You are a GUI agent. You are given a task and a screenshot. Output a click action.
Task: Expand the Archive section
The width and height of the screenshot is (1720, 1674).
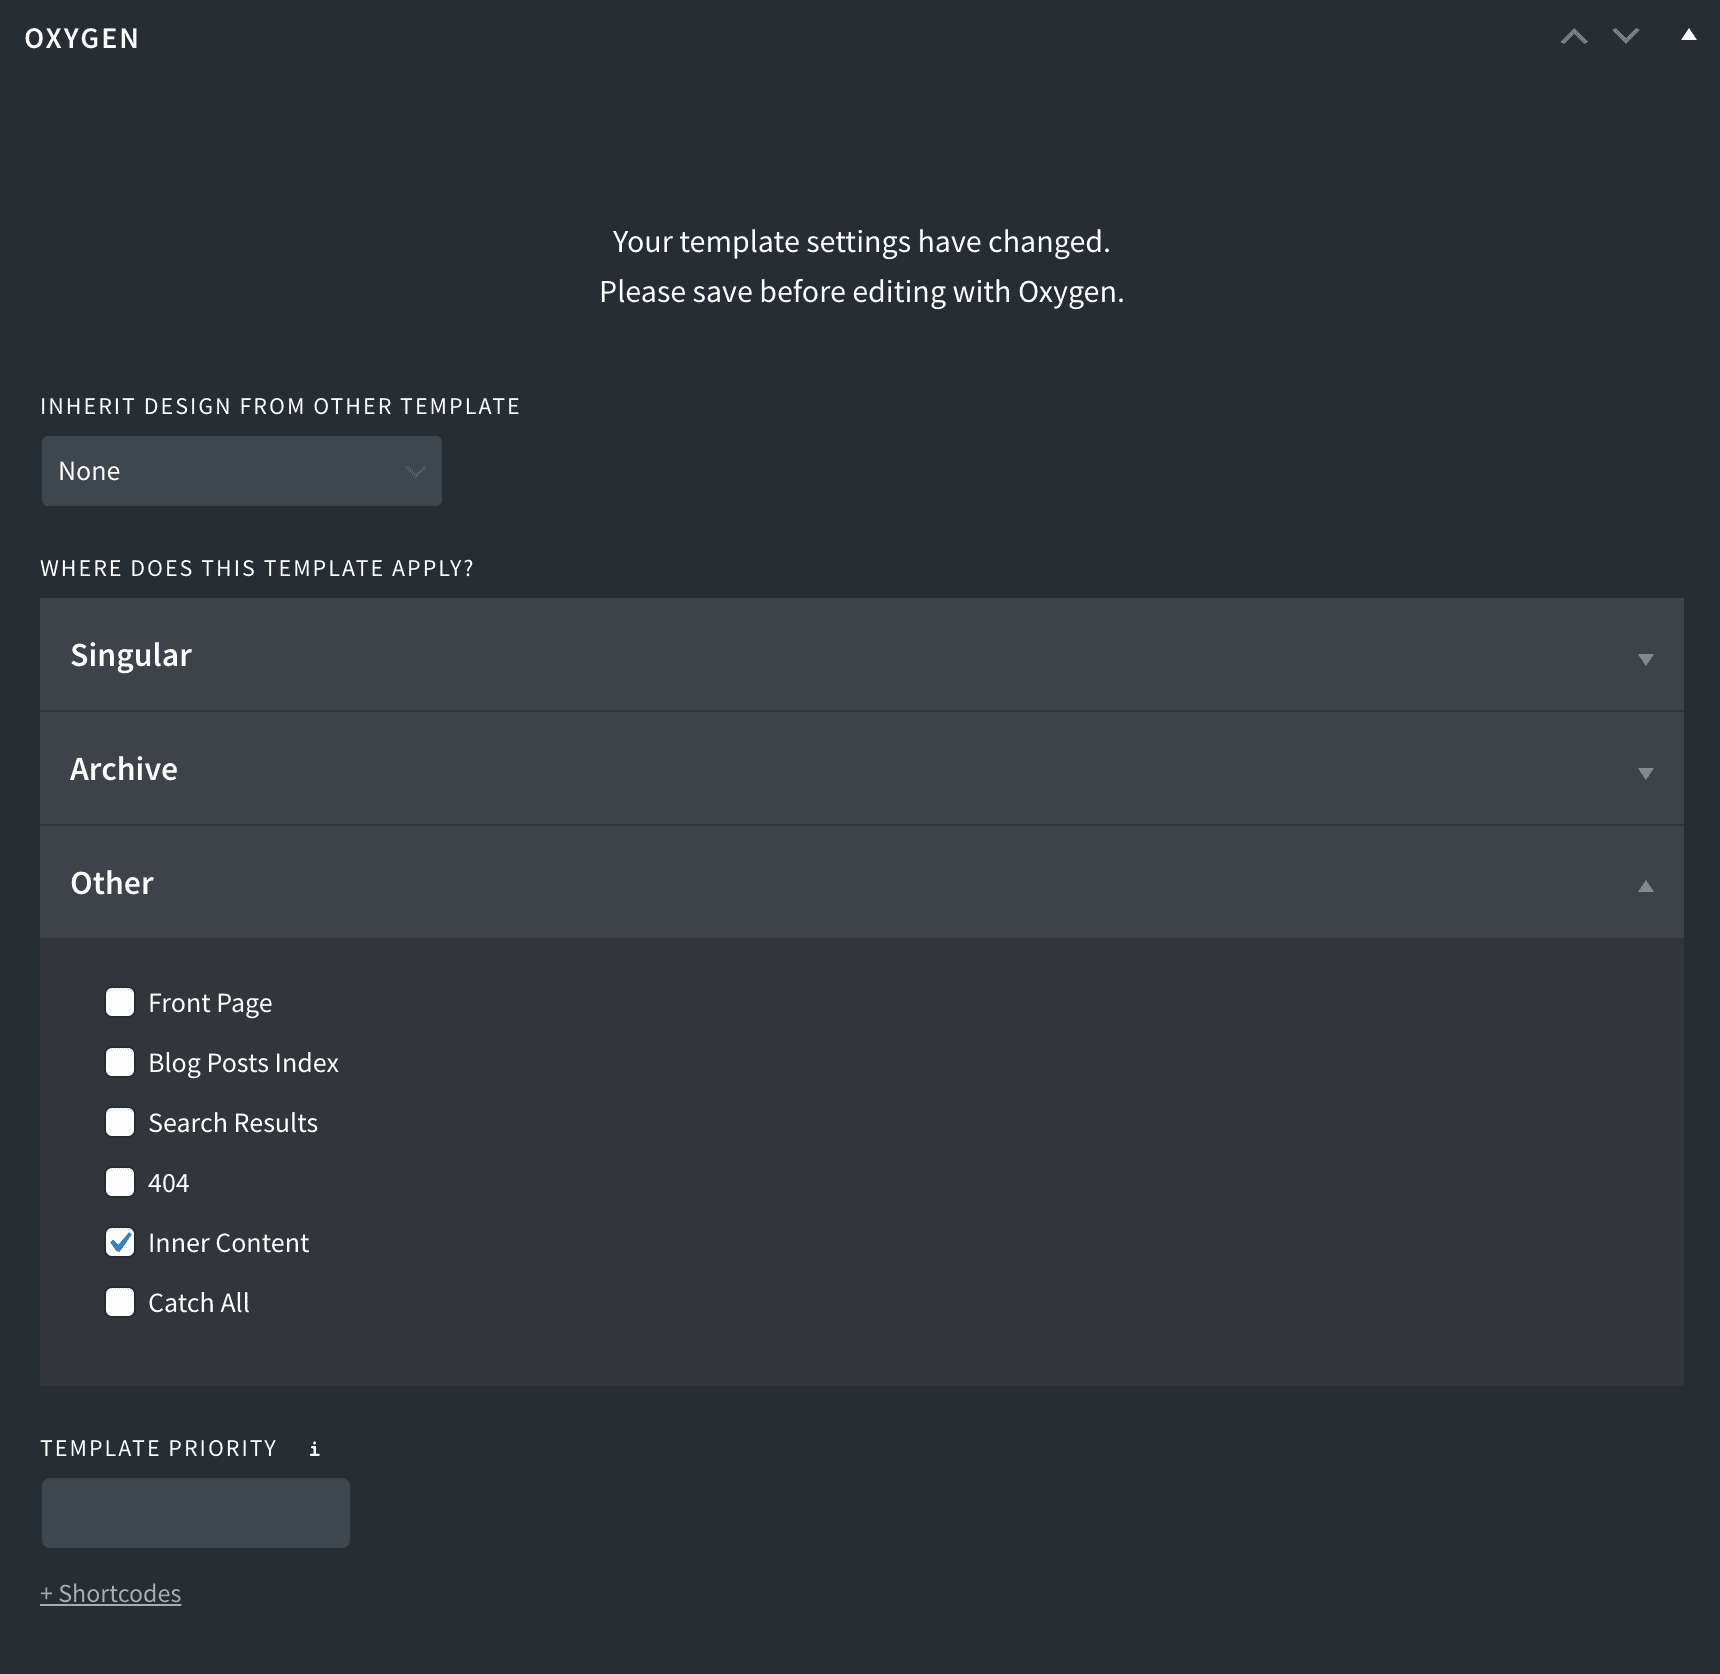[x=862, y=769]
